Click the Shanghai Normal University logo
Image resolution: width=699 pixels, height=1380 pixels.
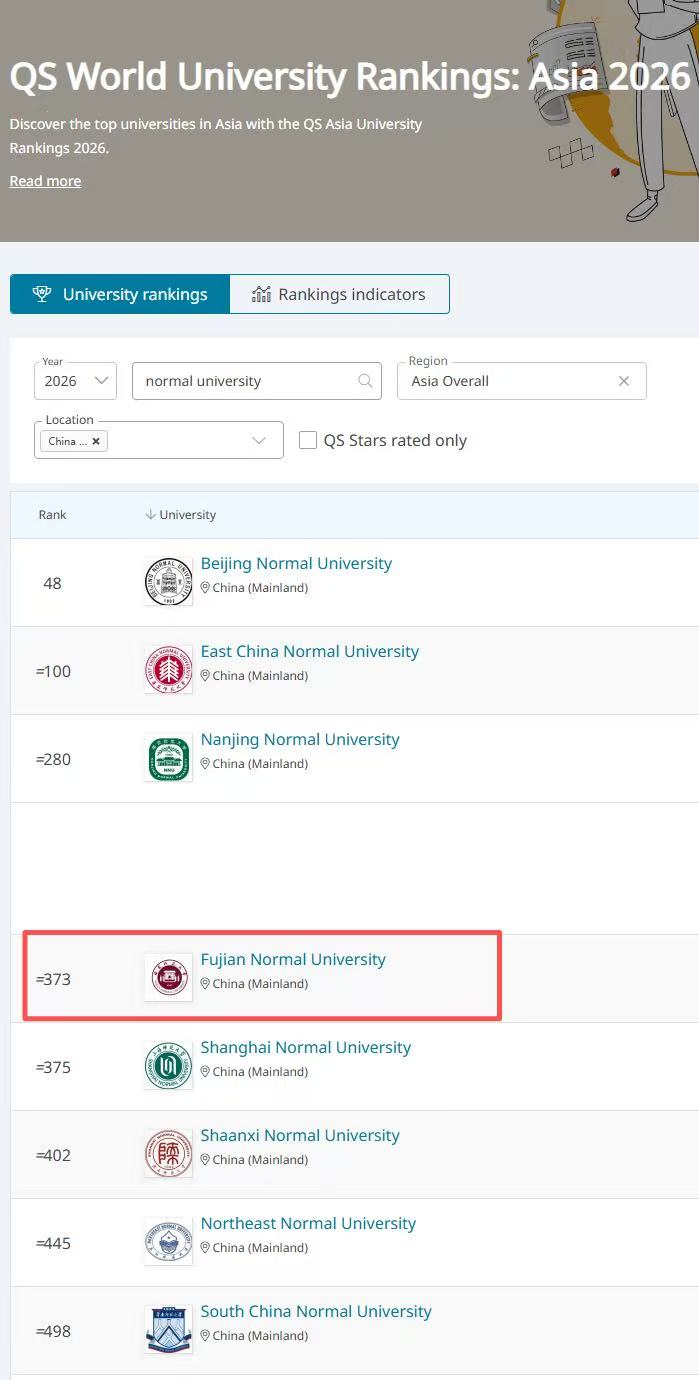pos(168,1065)
